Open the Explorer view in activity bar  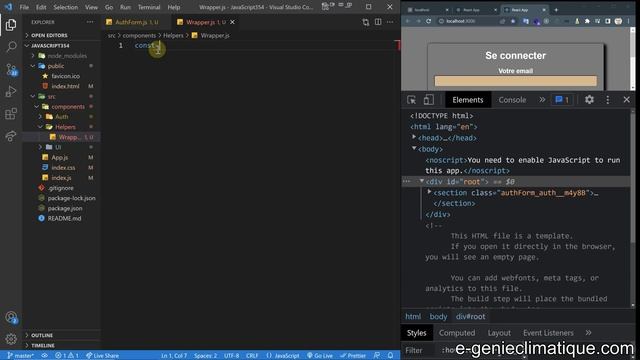coord(11,25)
